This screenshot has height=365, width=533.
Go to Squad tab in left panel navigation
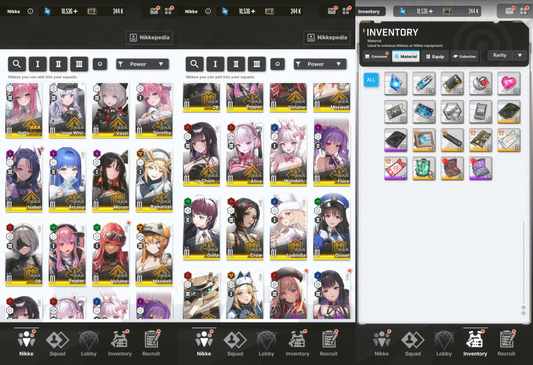click(x=57, y=343)
